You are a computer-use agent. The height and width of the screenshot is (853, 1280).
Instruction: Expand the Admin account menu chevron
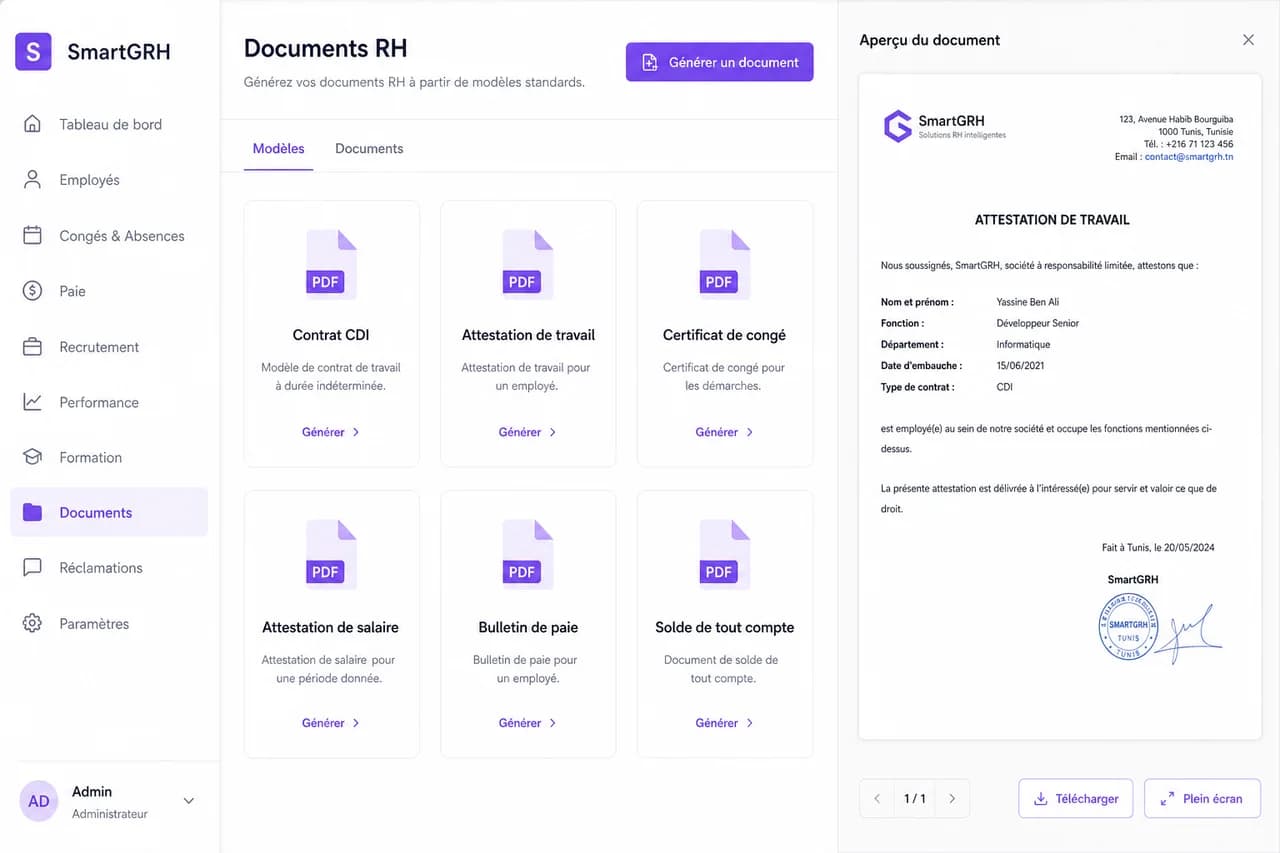pyautogui.click(x=189, y=801)
